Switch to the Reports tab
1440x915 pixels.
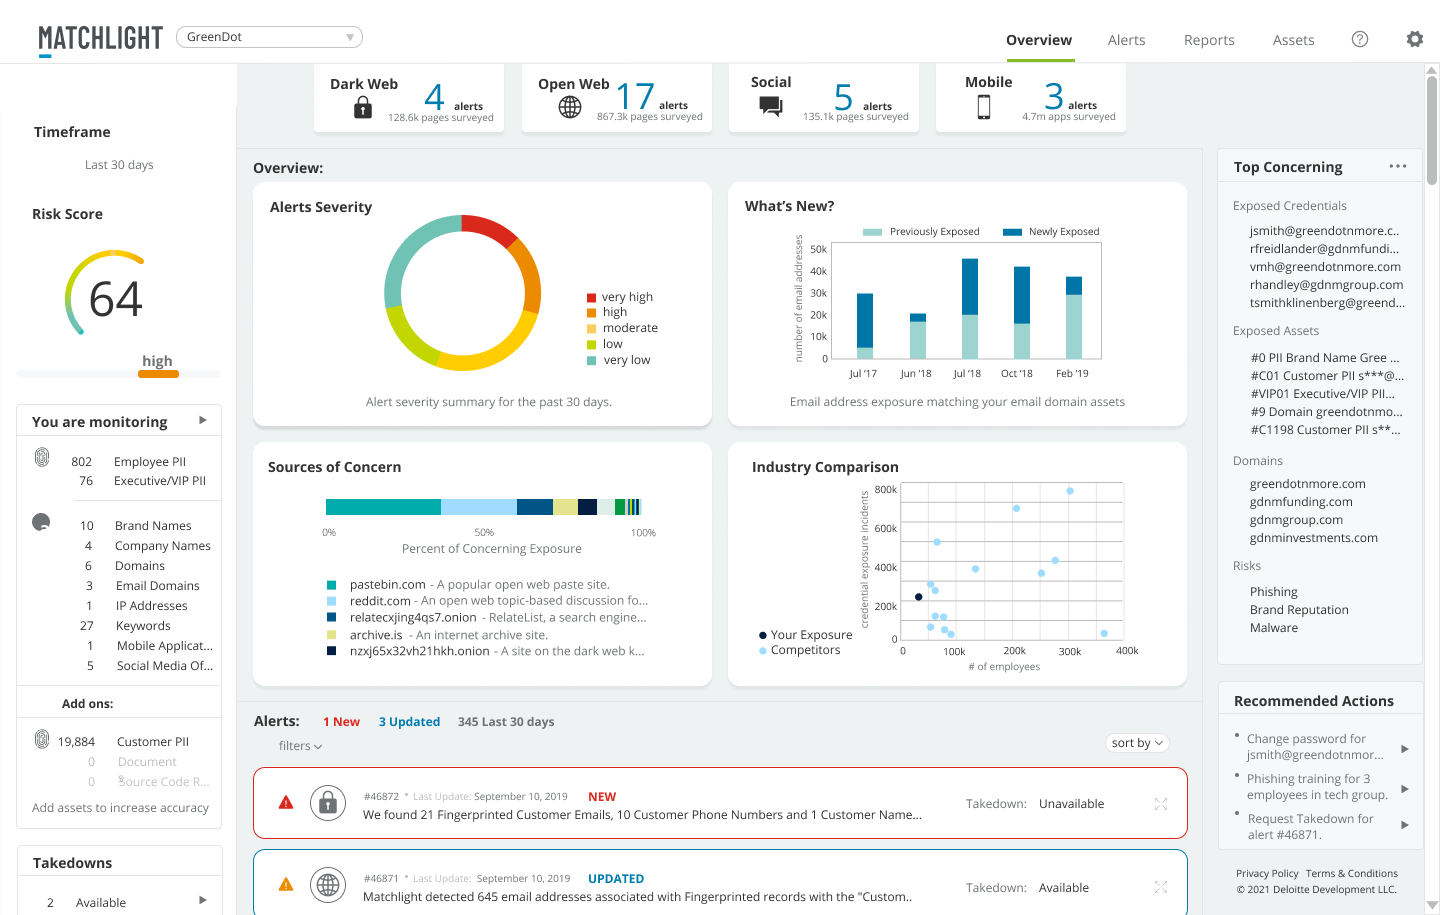pos(1209,40)
